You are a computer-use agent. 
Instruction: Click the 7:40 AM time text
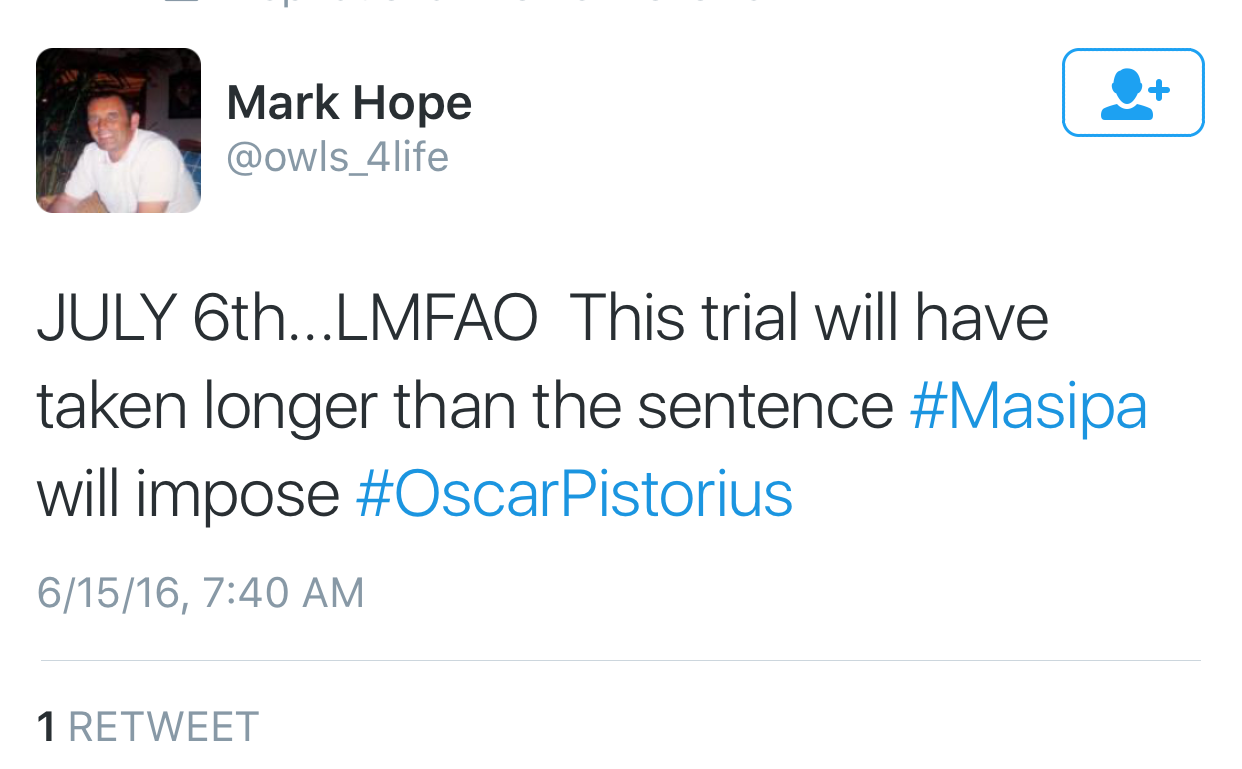coord(283,593)
